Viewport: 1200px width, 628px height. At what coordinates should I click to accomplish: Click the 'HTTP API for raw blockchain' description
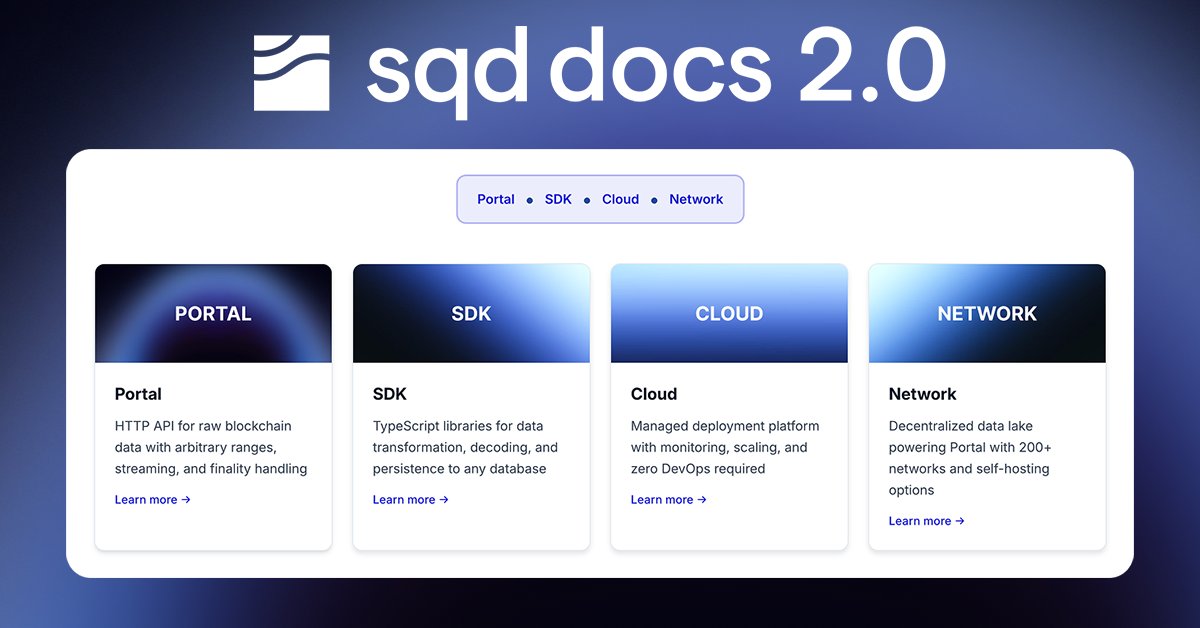[211, 447]
